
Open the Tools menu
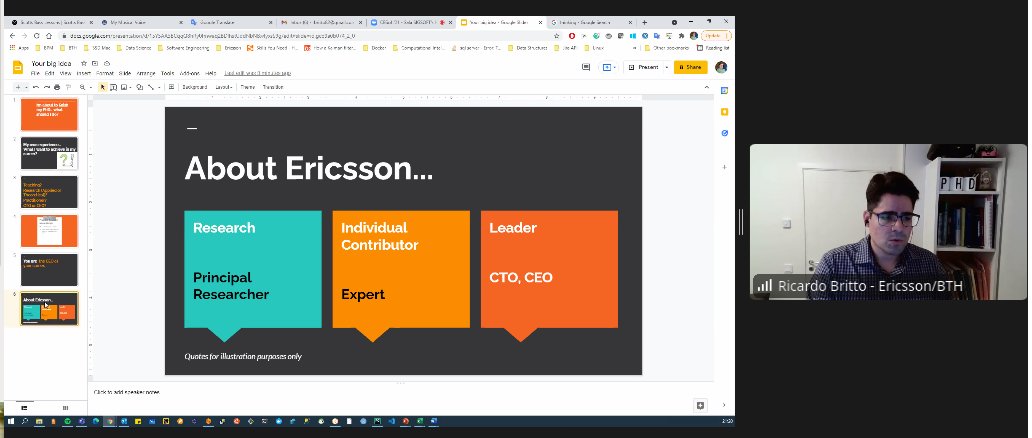click(167, 73)
